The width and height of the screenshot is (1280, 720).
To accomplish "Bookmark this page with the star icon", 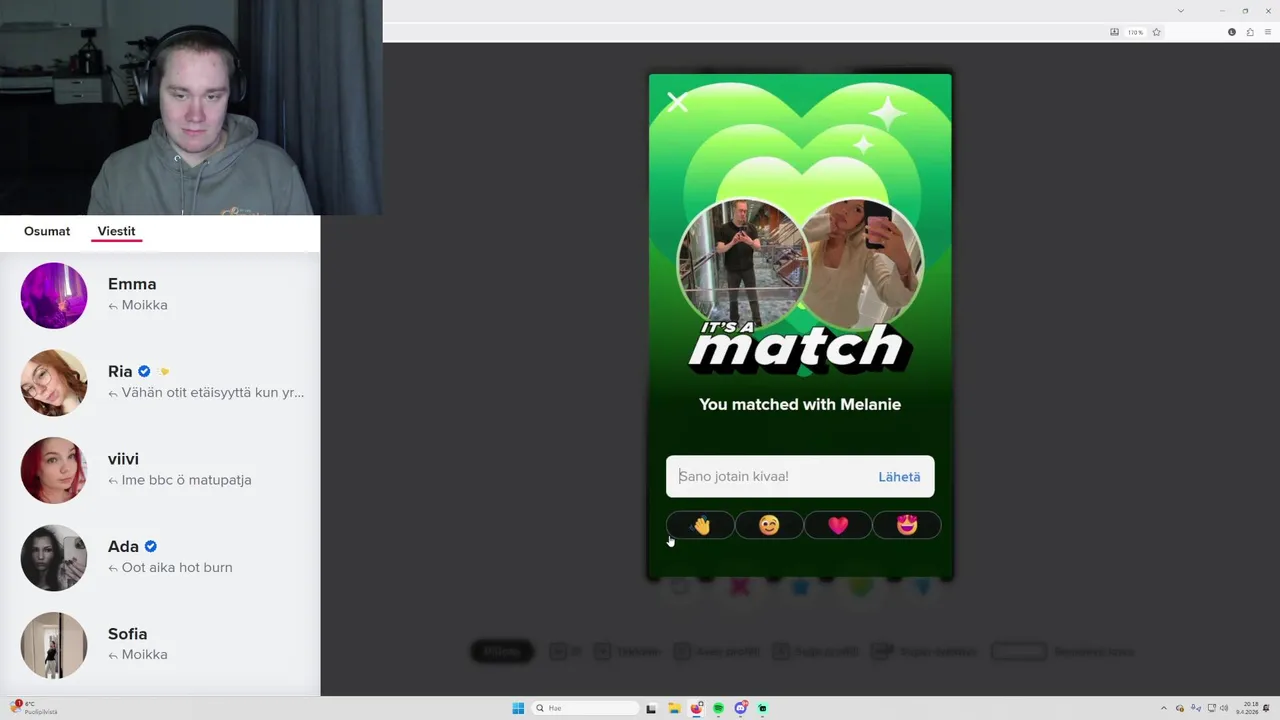I will click(x=1156, y=32).
